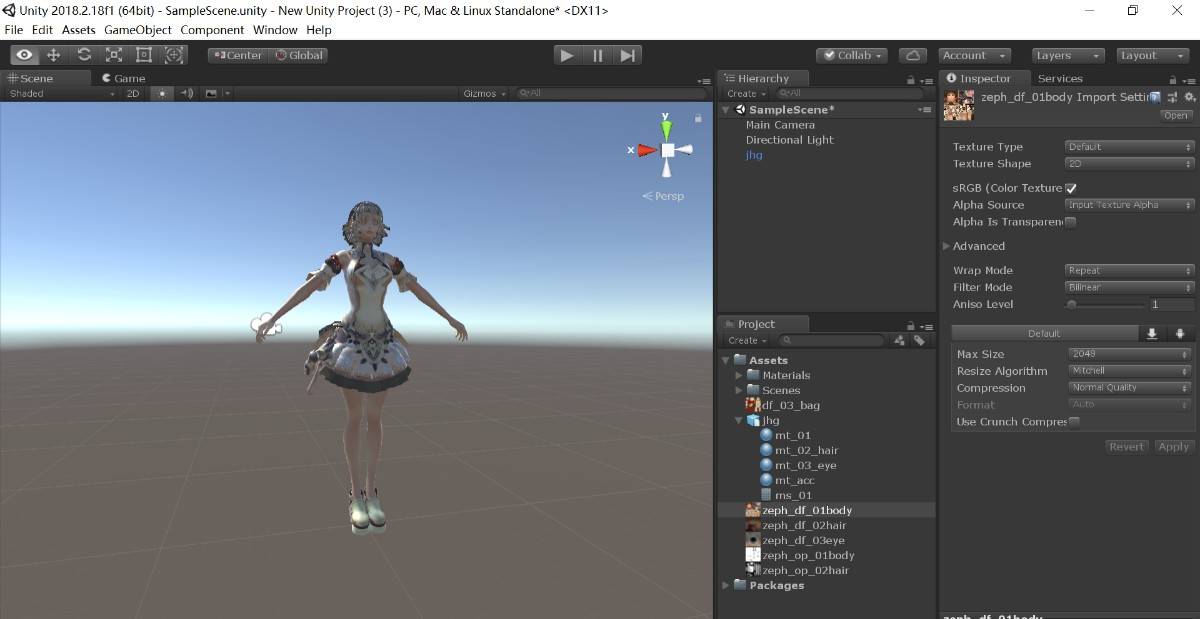This screenshot has width=1200, height=619.
Task: Toggle the Hierarchy panel lock
Action: click(910, 79)
